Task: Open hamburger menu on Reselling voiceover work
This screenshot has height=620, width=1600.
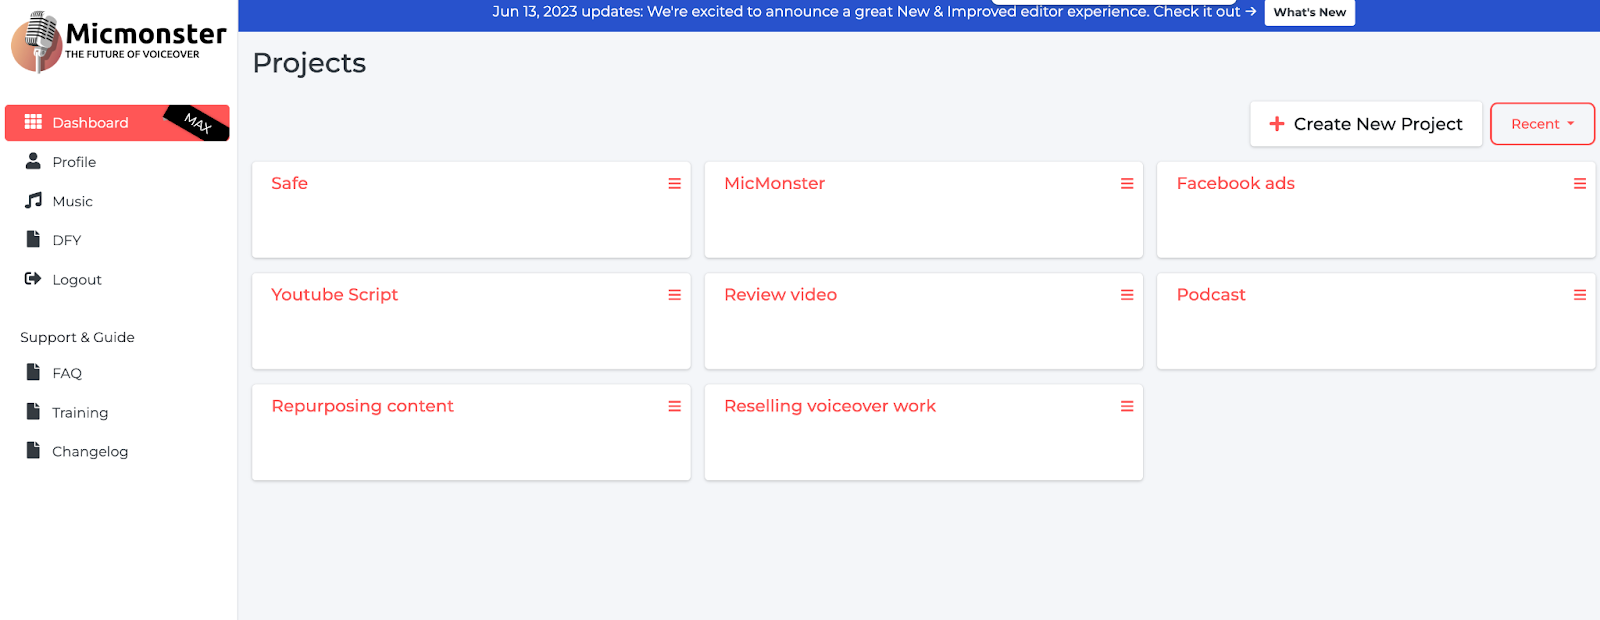Action: pyautogui.click(x=1127, y=406)
